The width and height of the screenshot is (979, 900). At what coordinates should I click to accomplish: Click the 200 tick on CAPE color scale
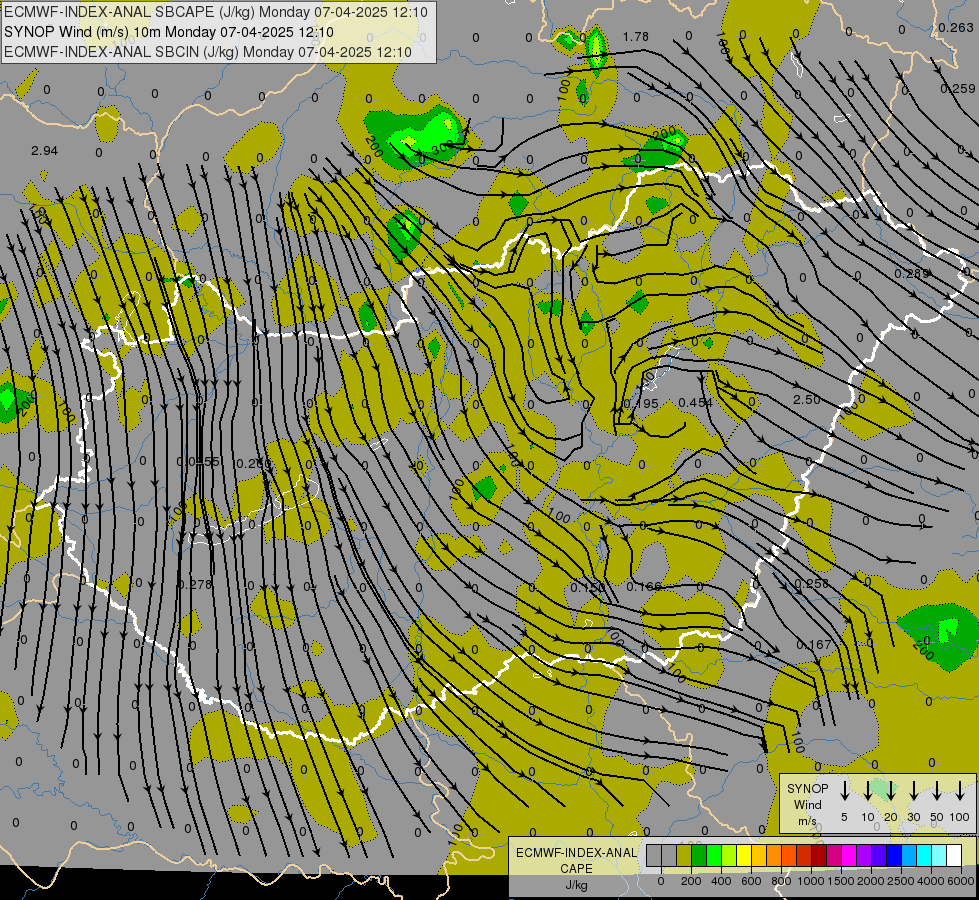click(691, 881)
